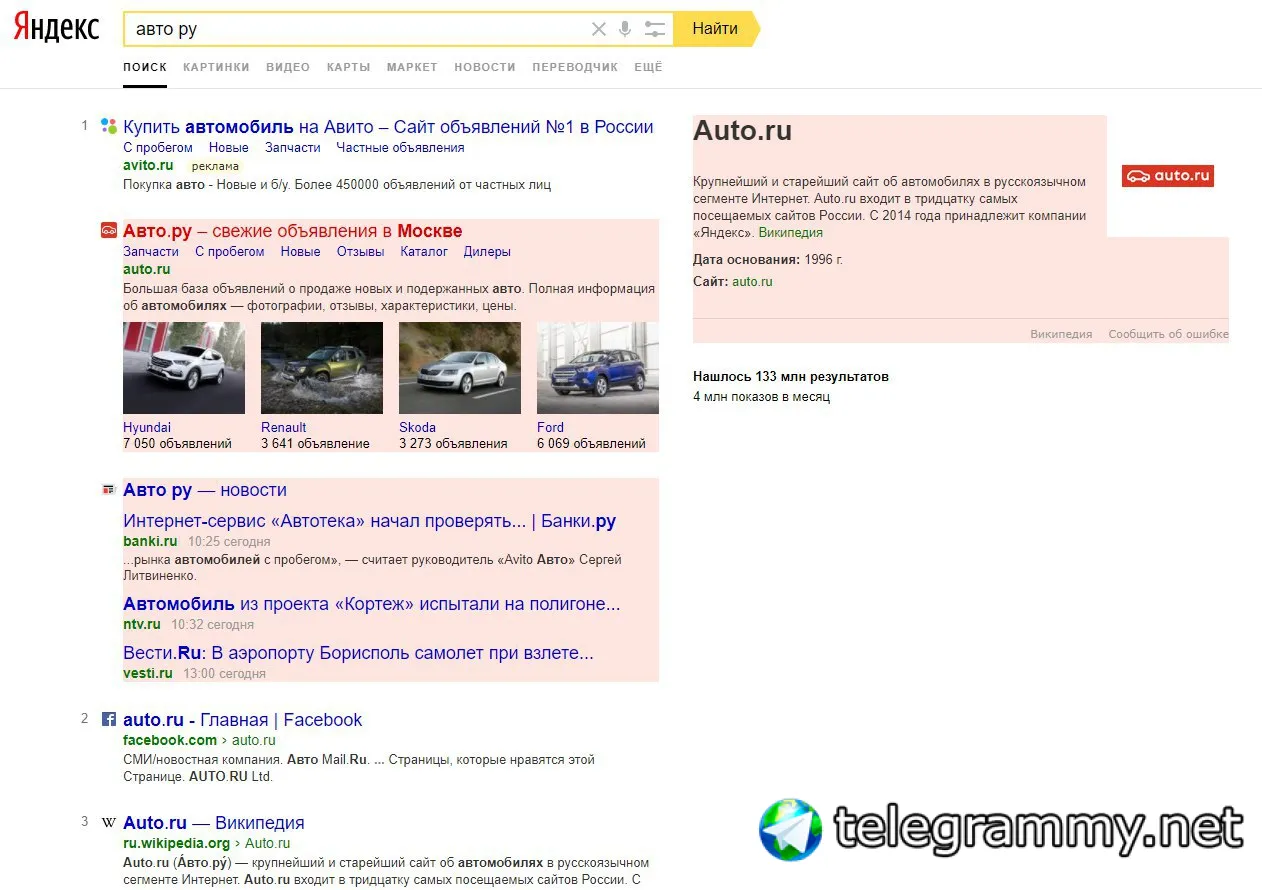The height and width of the screenshot is (890, 1262).
Task: Click the Skoda car thumbnail
Action: tap(460, 368)
